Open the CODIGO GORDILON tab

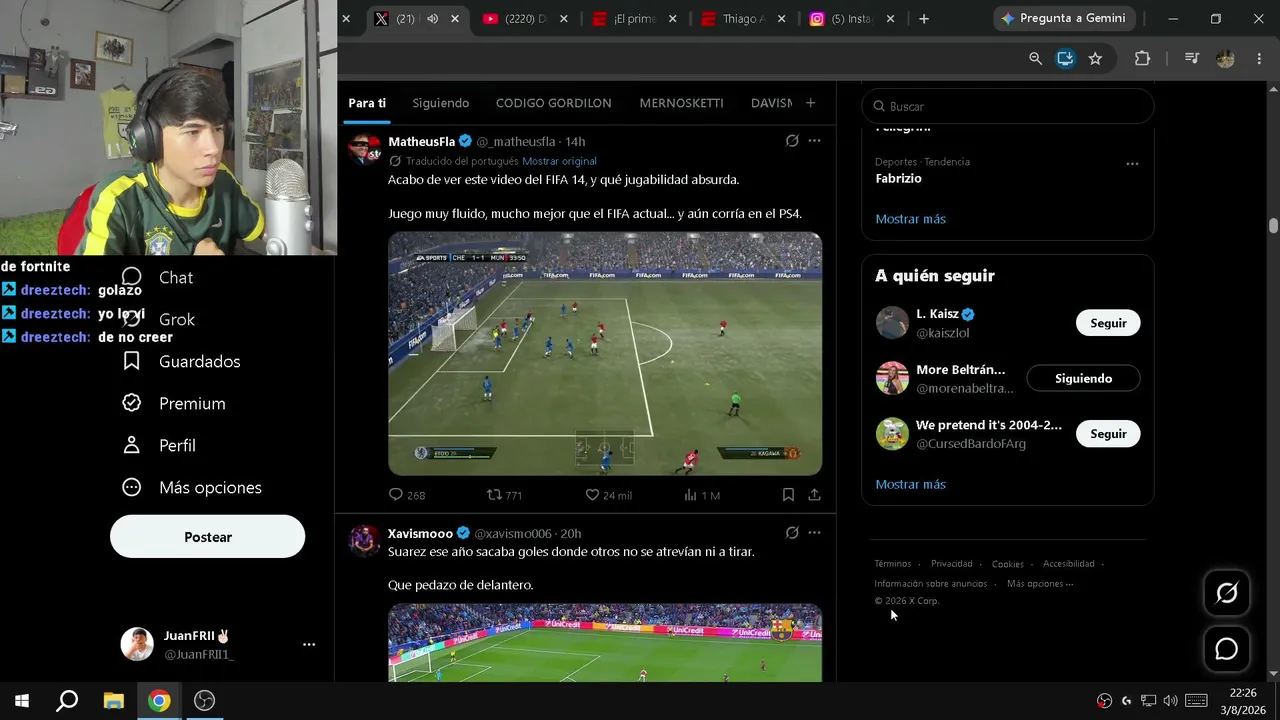click(553, 103)
